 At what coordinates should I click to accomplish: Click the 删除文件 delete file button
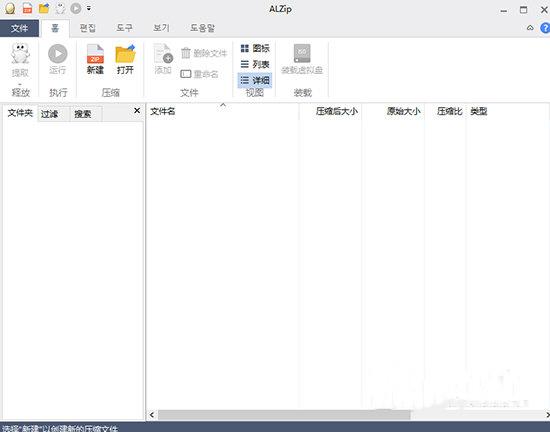(x=204, y=53)
